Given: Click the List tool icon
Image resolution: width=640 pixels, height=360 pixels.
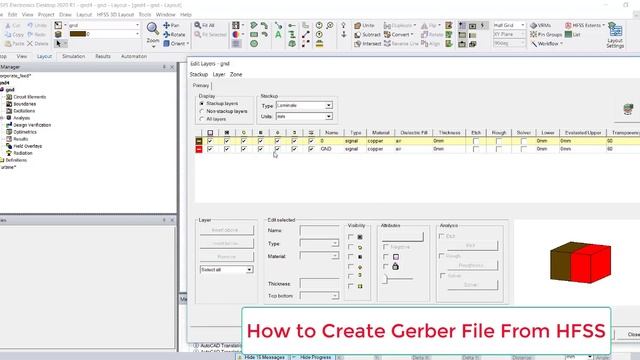Looking at the screenshot, I should click(568, 35).
